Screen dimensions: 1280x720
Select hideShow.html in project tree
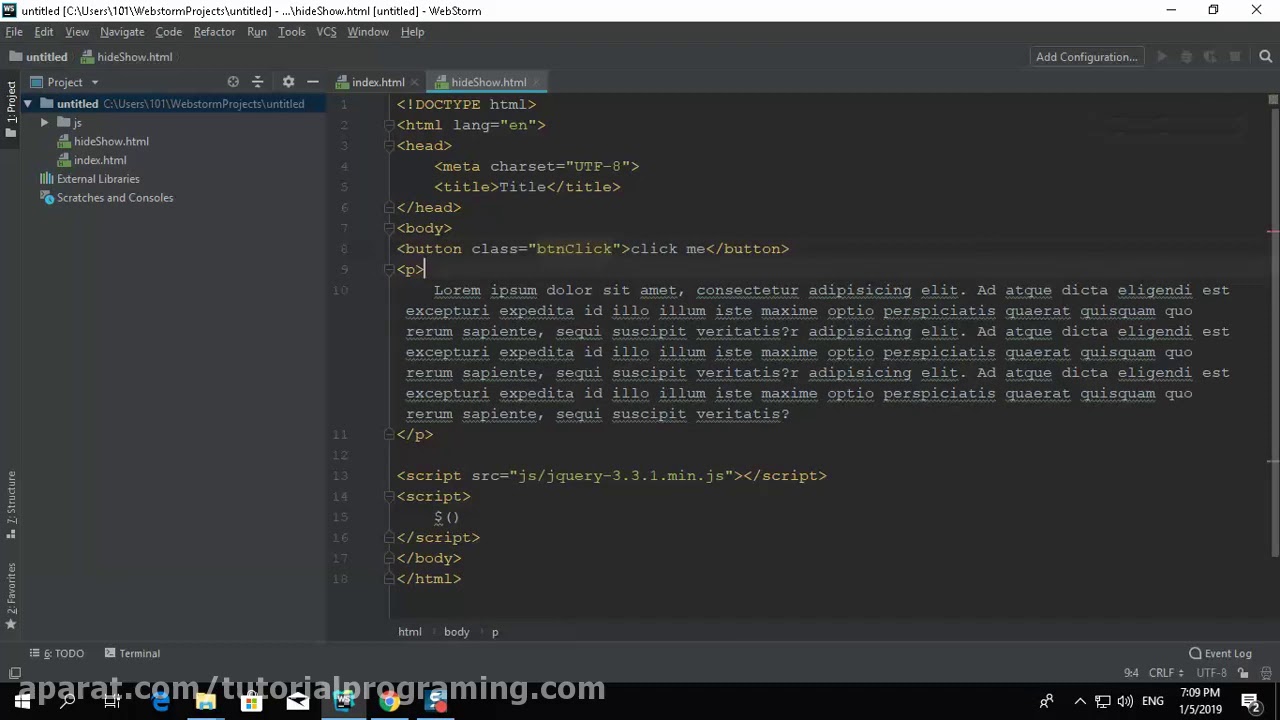[x=111, y=141]
